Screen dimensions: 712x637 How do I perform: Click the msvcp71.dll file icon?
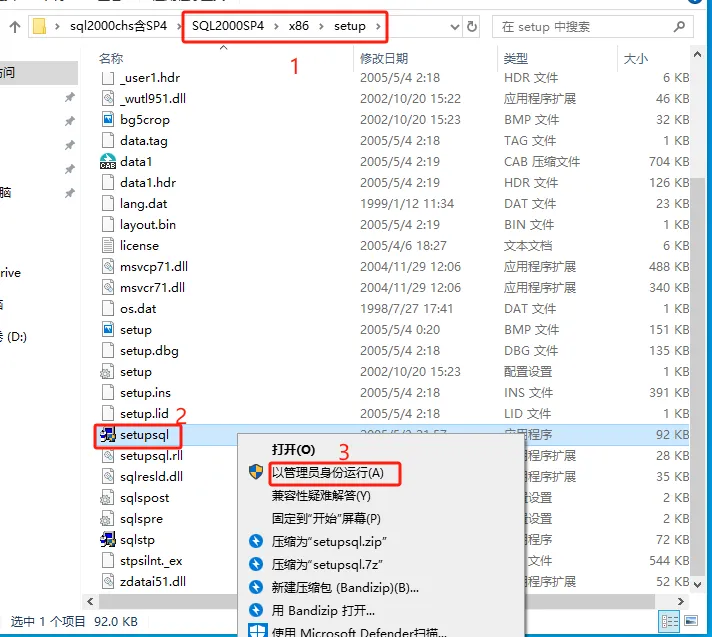tap(108, 267)
